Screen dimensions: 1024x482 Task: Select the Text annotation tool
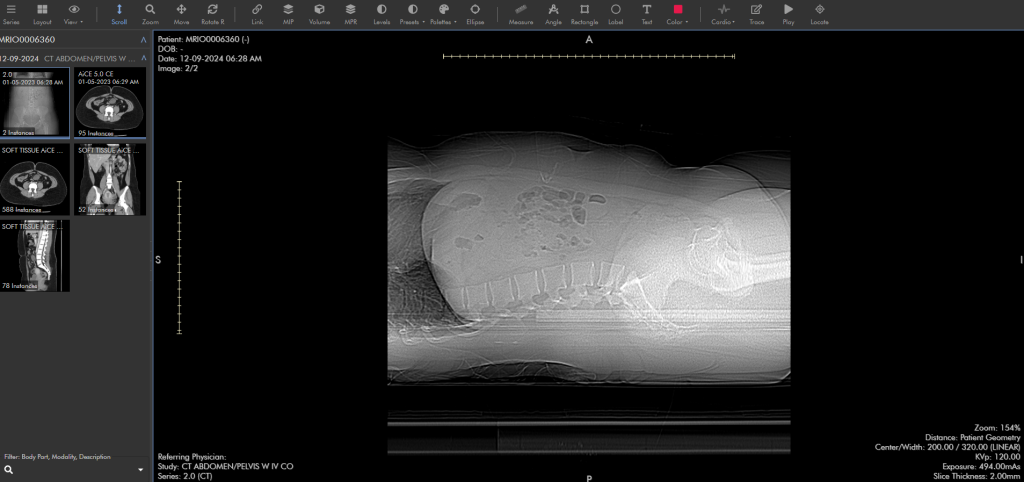tap(647, 14)
